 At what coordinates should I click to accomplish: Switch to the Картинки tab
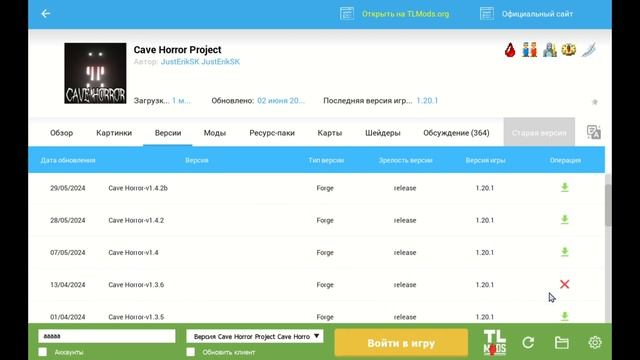[114, 133]
